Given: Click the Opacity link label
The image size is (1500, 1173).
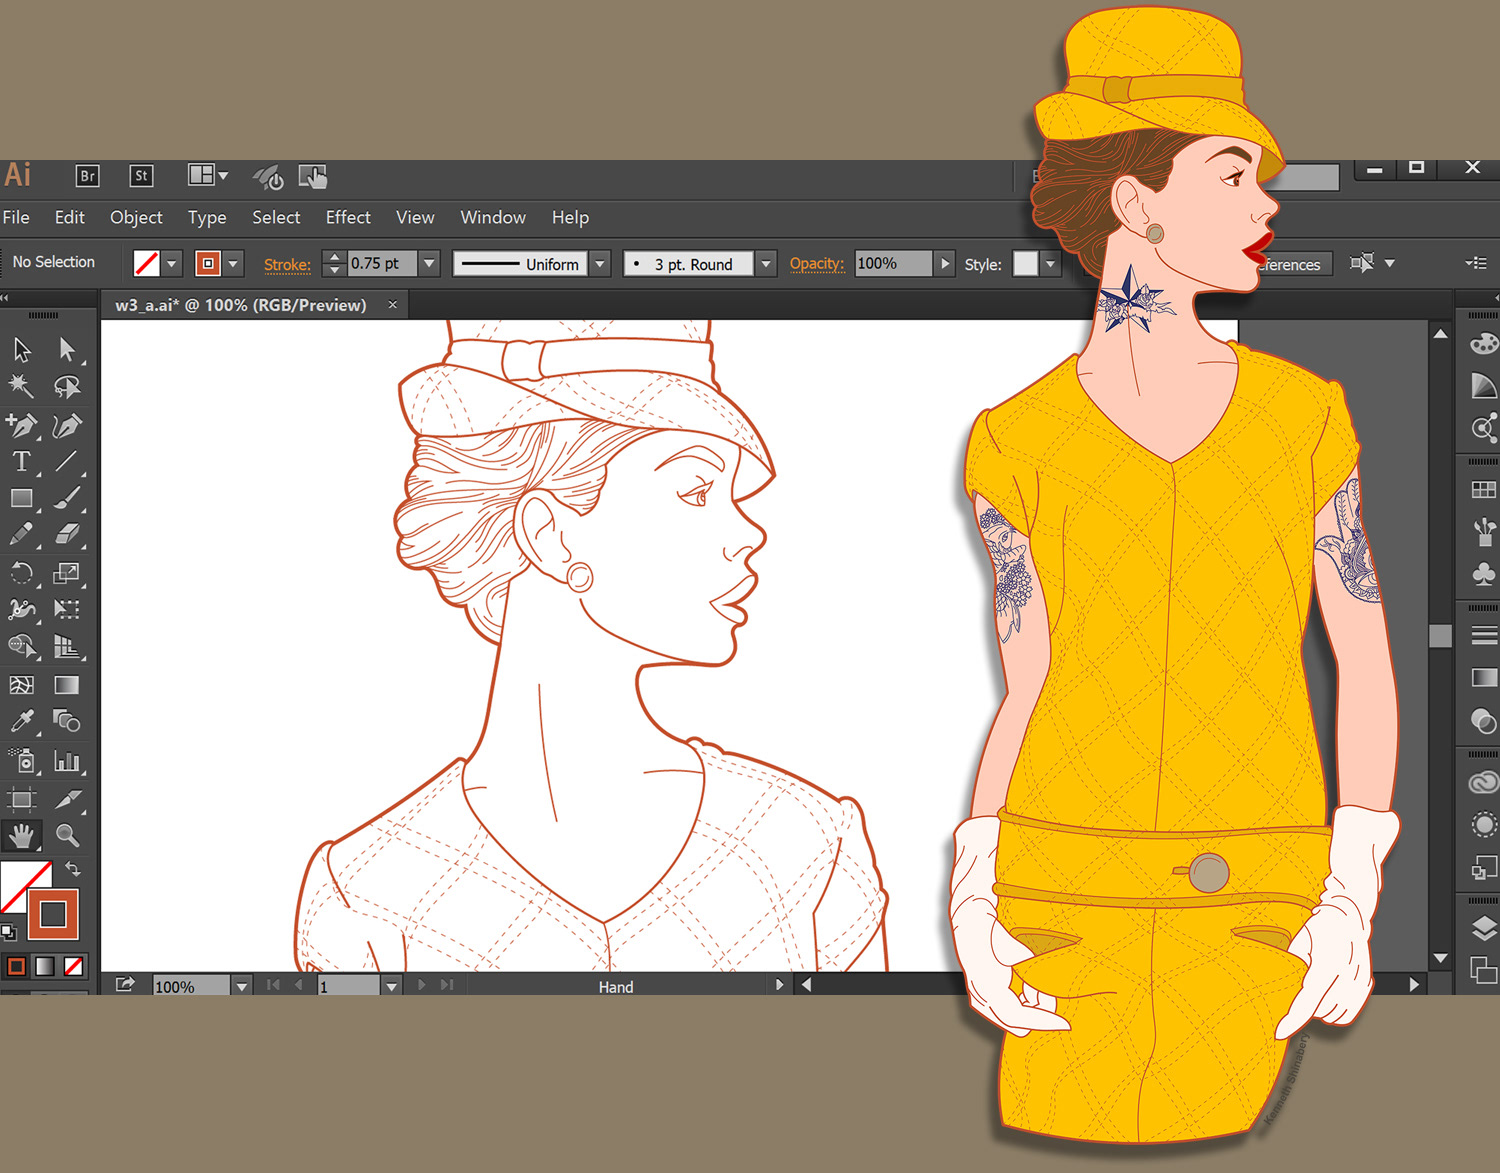Looking at the screenshot, I should 817,264.
